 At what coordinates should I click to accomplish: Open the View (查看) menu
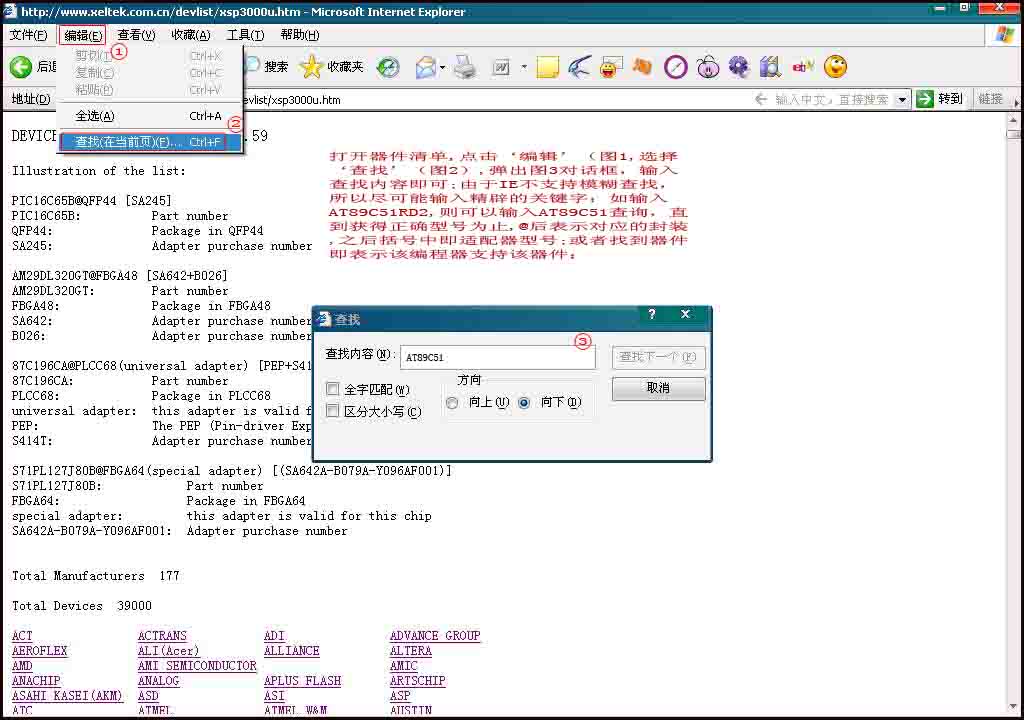[x=136, y=35]
